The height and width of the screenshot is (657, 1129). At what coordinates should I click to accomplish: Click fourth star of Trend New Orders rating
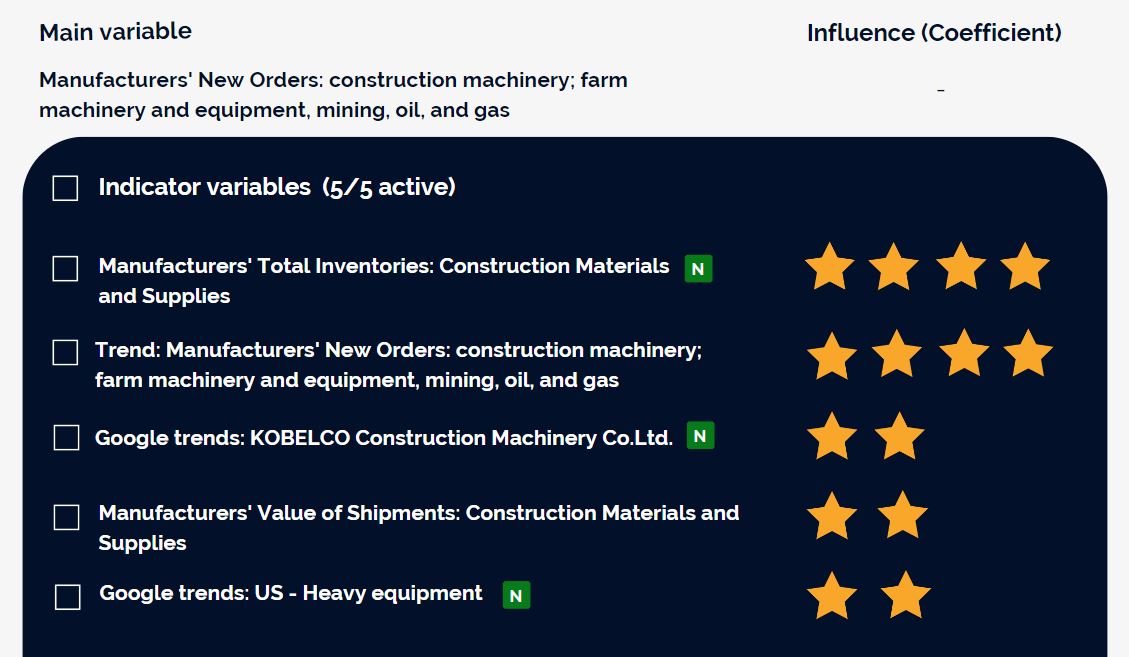point(1028,355)
